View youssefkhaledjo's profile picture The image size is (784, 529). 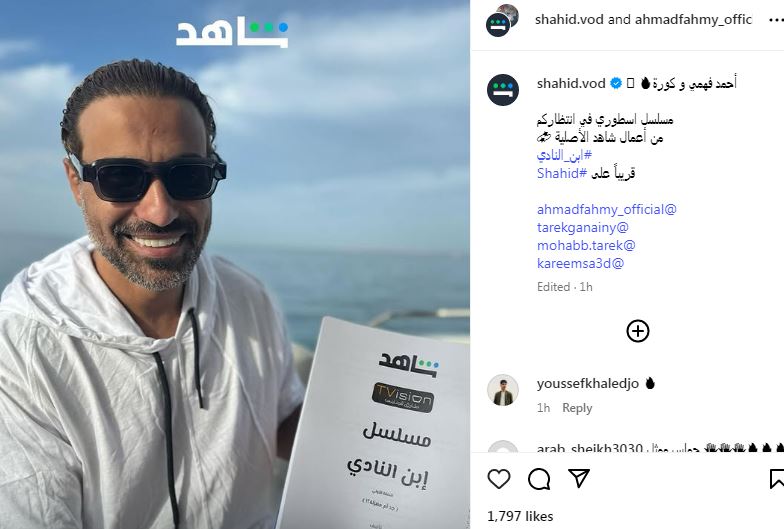click(x=503, y=390)
